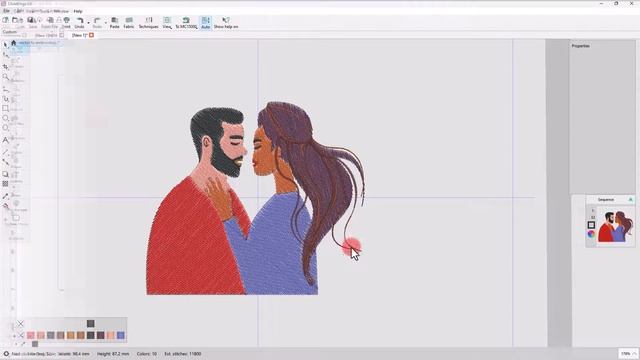This screenshot has width=640, height=360.
Task: Click the Properties panel header
Action: 580,46
